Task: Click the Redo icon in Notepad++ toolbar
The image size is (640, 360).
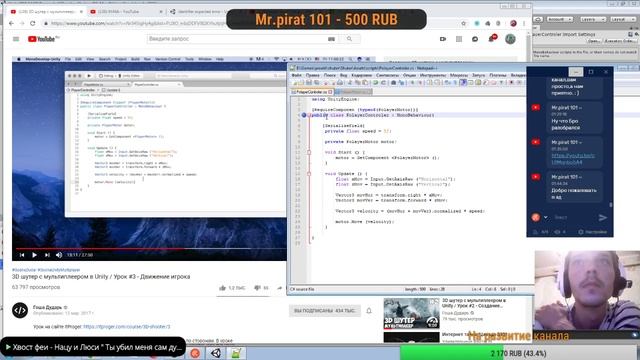Action: point(383,83)
